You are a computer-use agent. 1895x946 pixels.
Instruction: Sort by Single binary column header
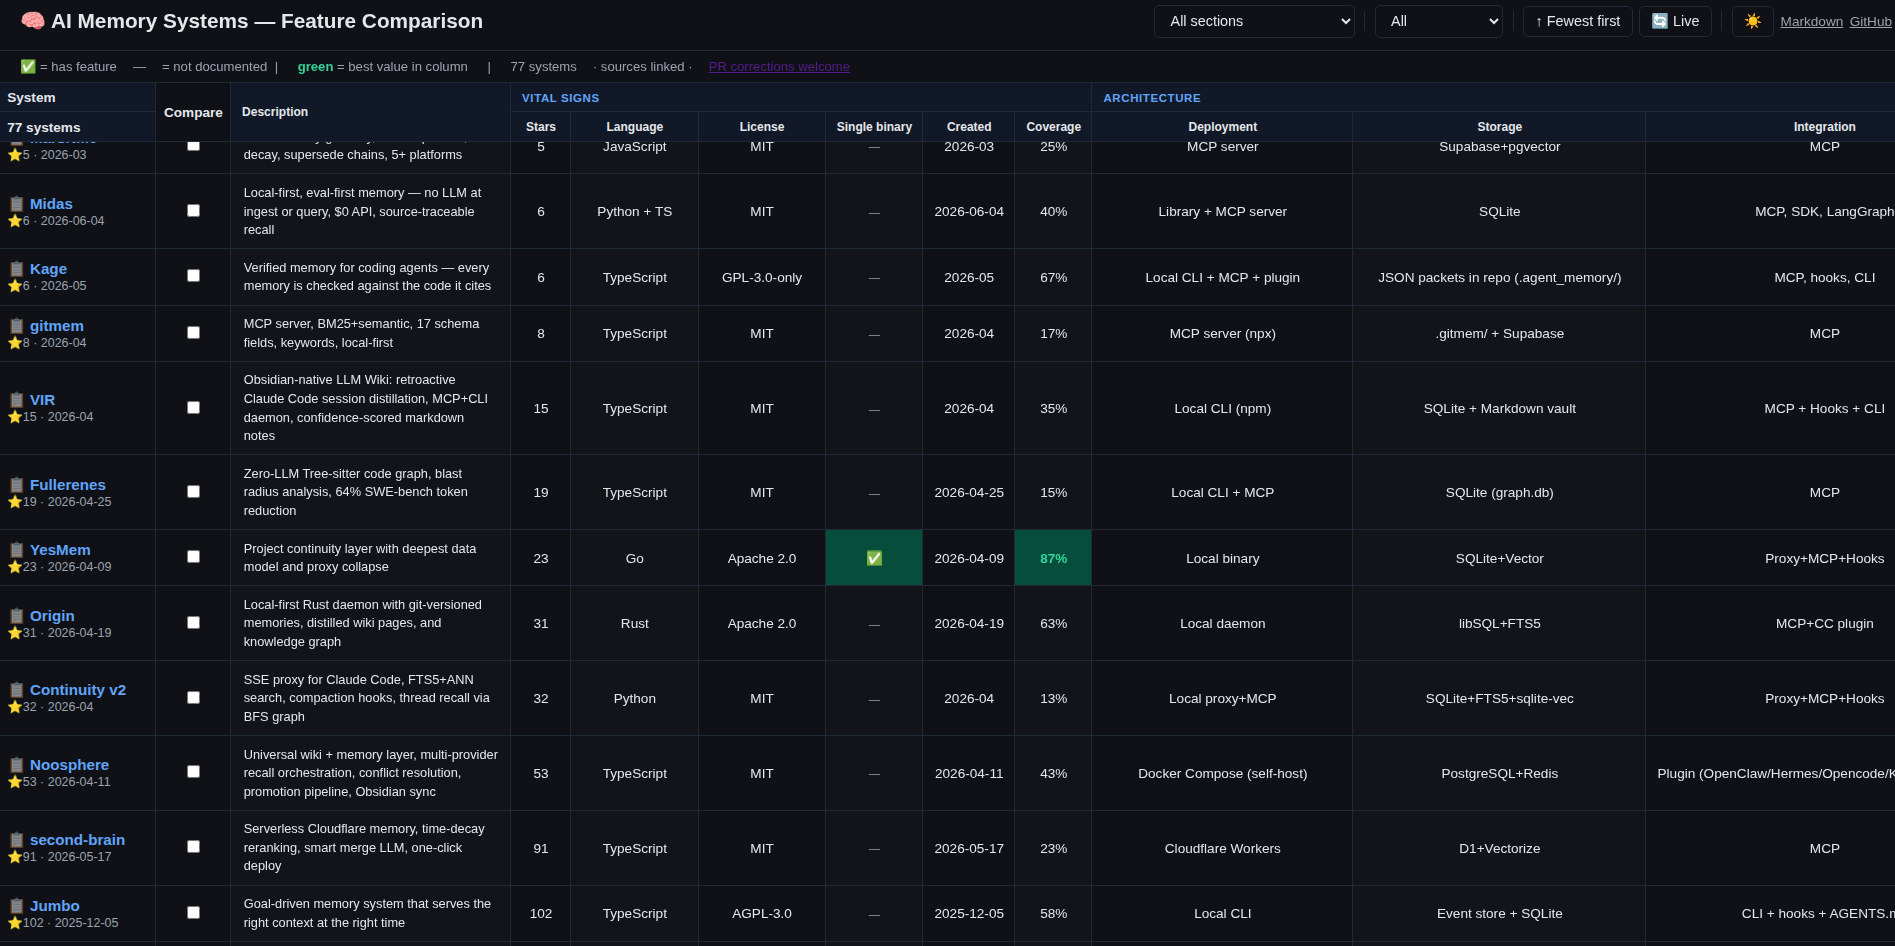coord(874,127)
